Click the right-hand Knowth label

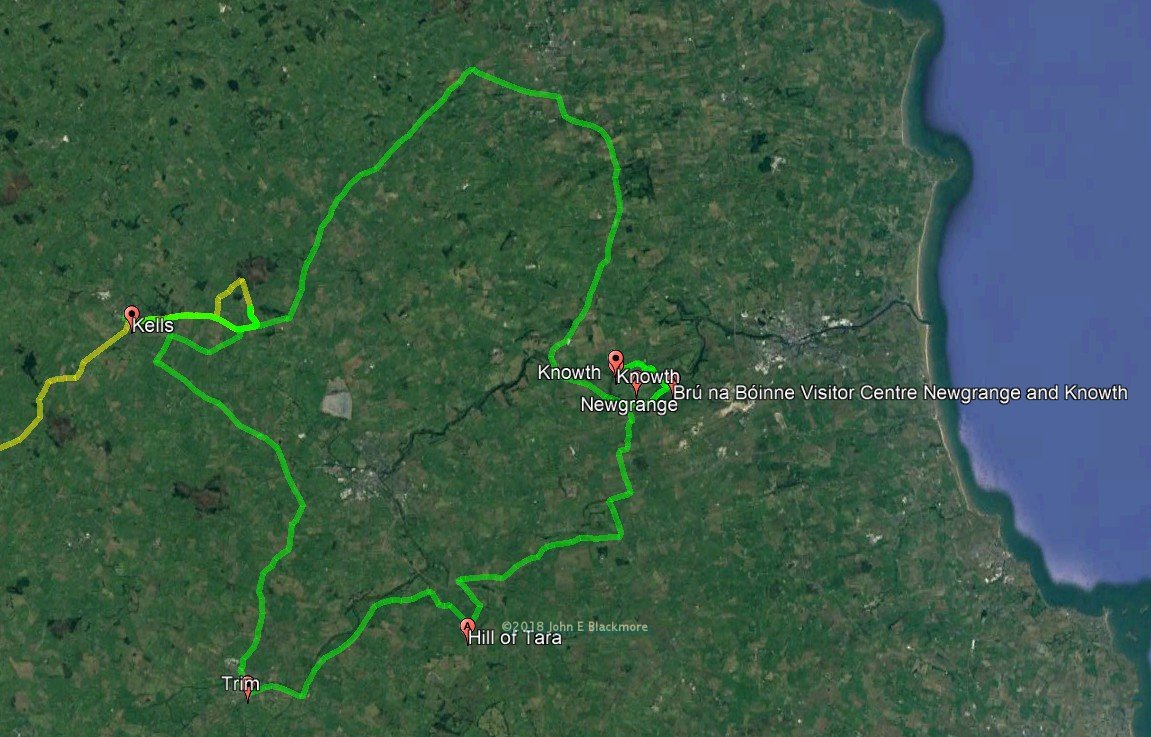point(648,377)
